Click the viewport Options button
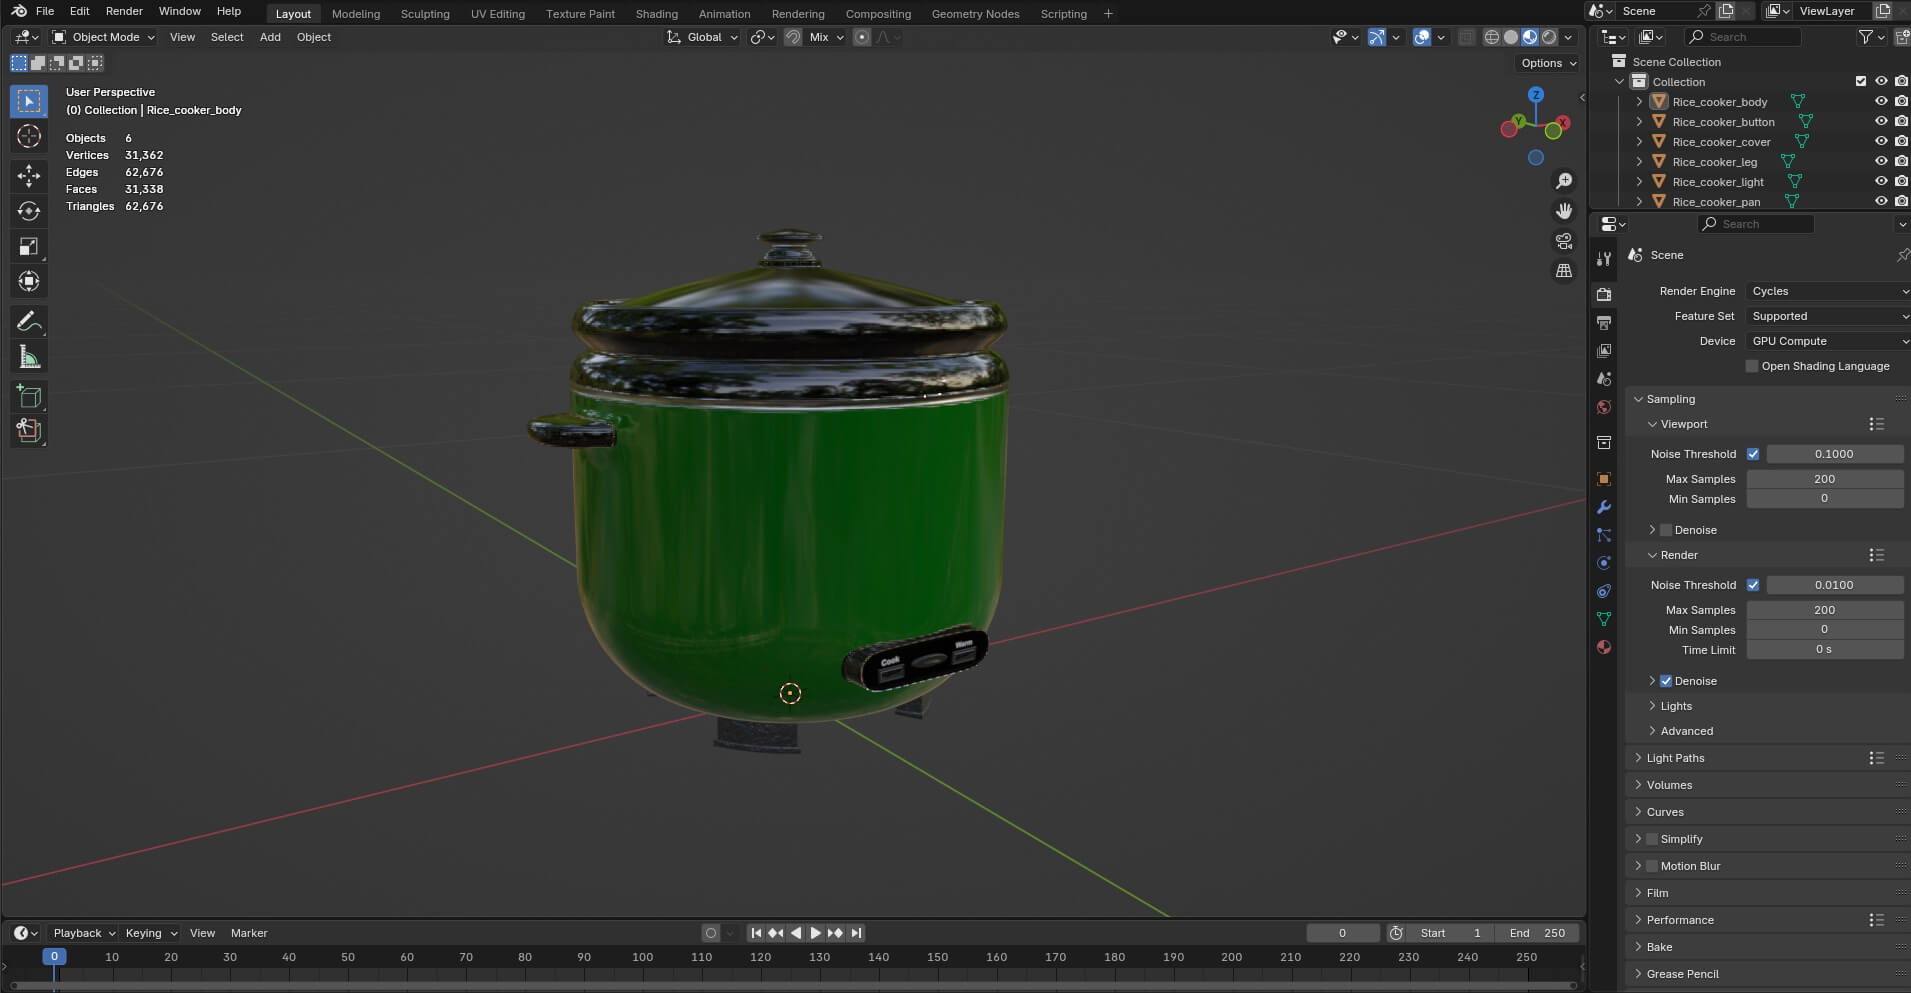The image size is (1911, 993). tap(1547, 63)
